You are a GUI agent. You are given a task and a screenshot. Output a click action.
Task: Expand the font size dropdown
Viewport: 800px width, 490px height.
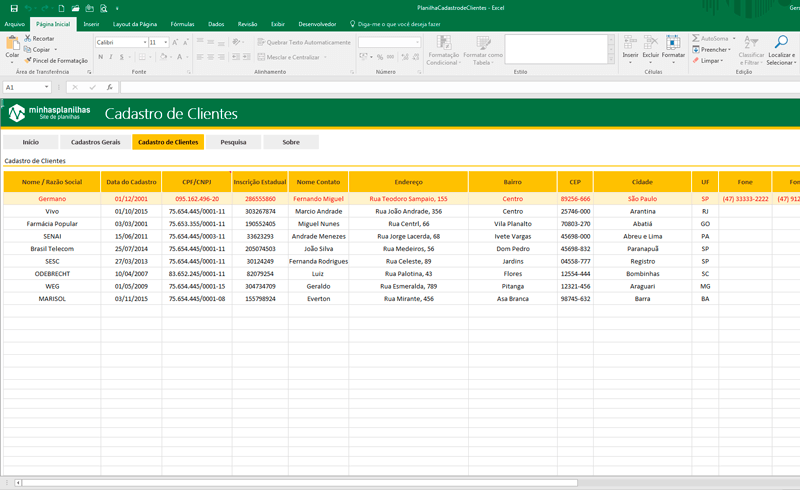166,43
